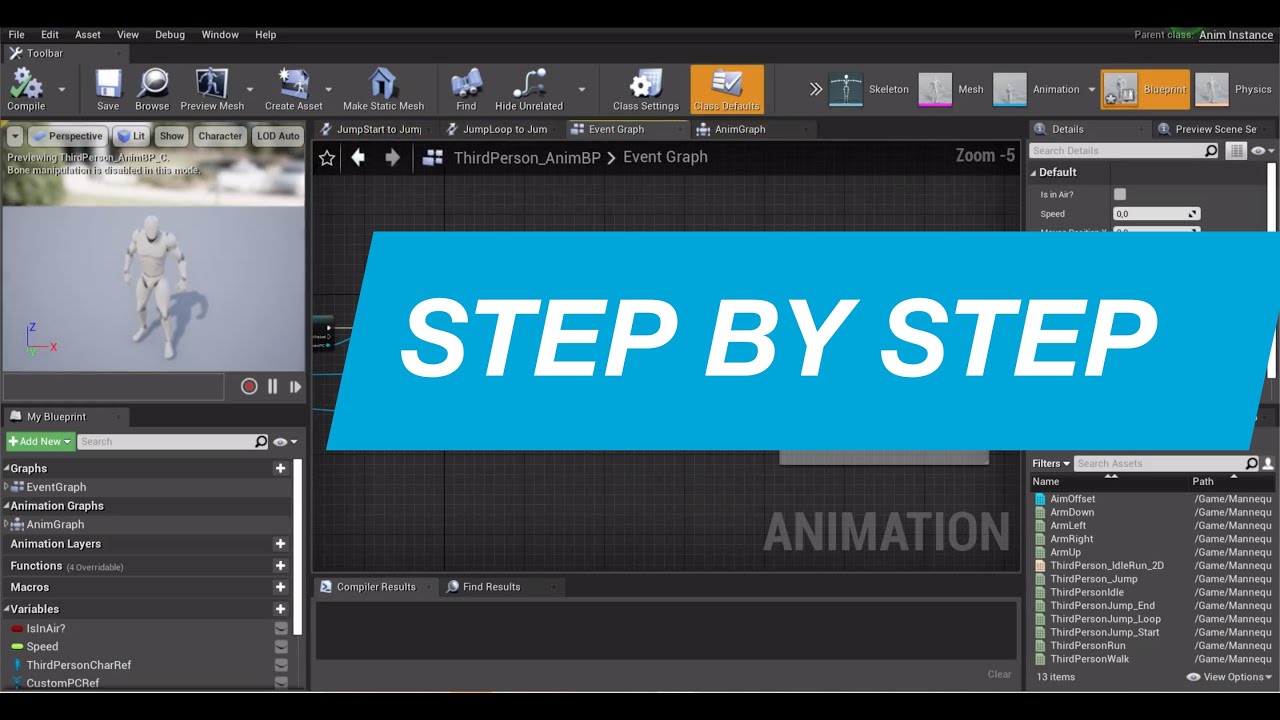The height and width of the screenshot is (720, 1280).
Task: Click the Anim Instance parent class link
Action: coord(1236,35)
